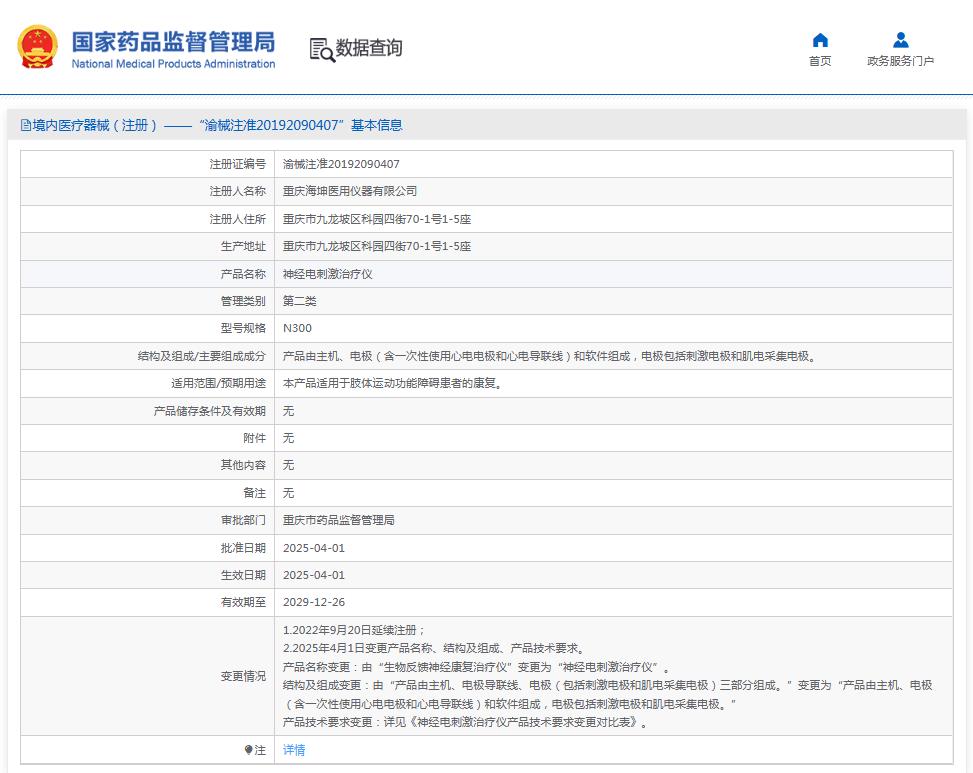
Task: Click the 国家药品监督管理局 site title
Action: coord(173,41)
